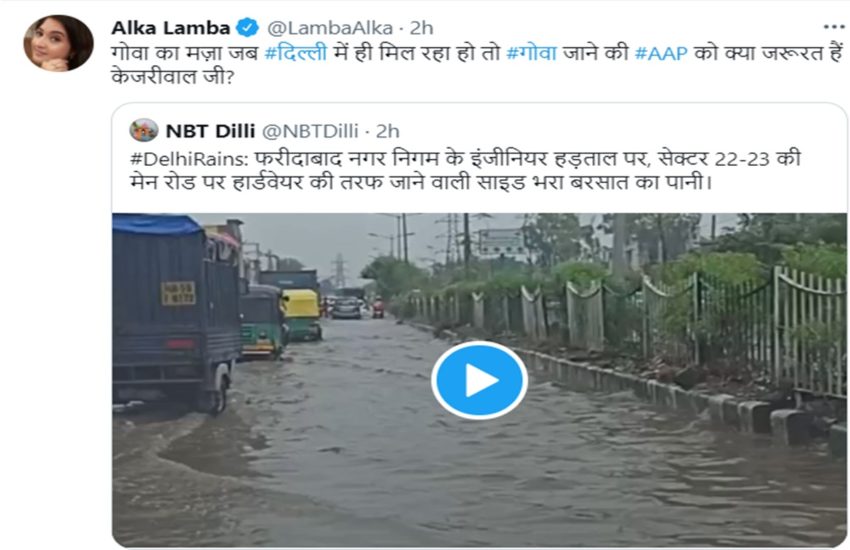Image resolution: width=850 pixels, height=550 pixels.
Task: Open the quoted tweet's 2h timestamp
Action: pos(388,130)
